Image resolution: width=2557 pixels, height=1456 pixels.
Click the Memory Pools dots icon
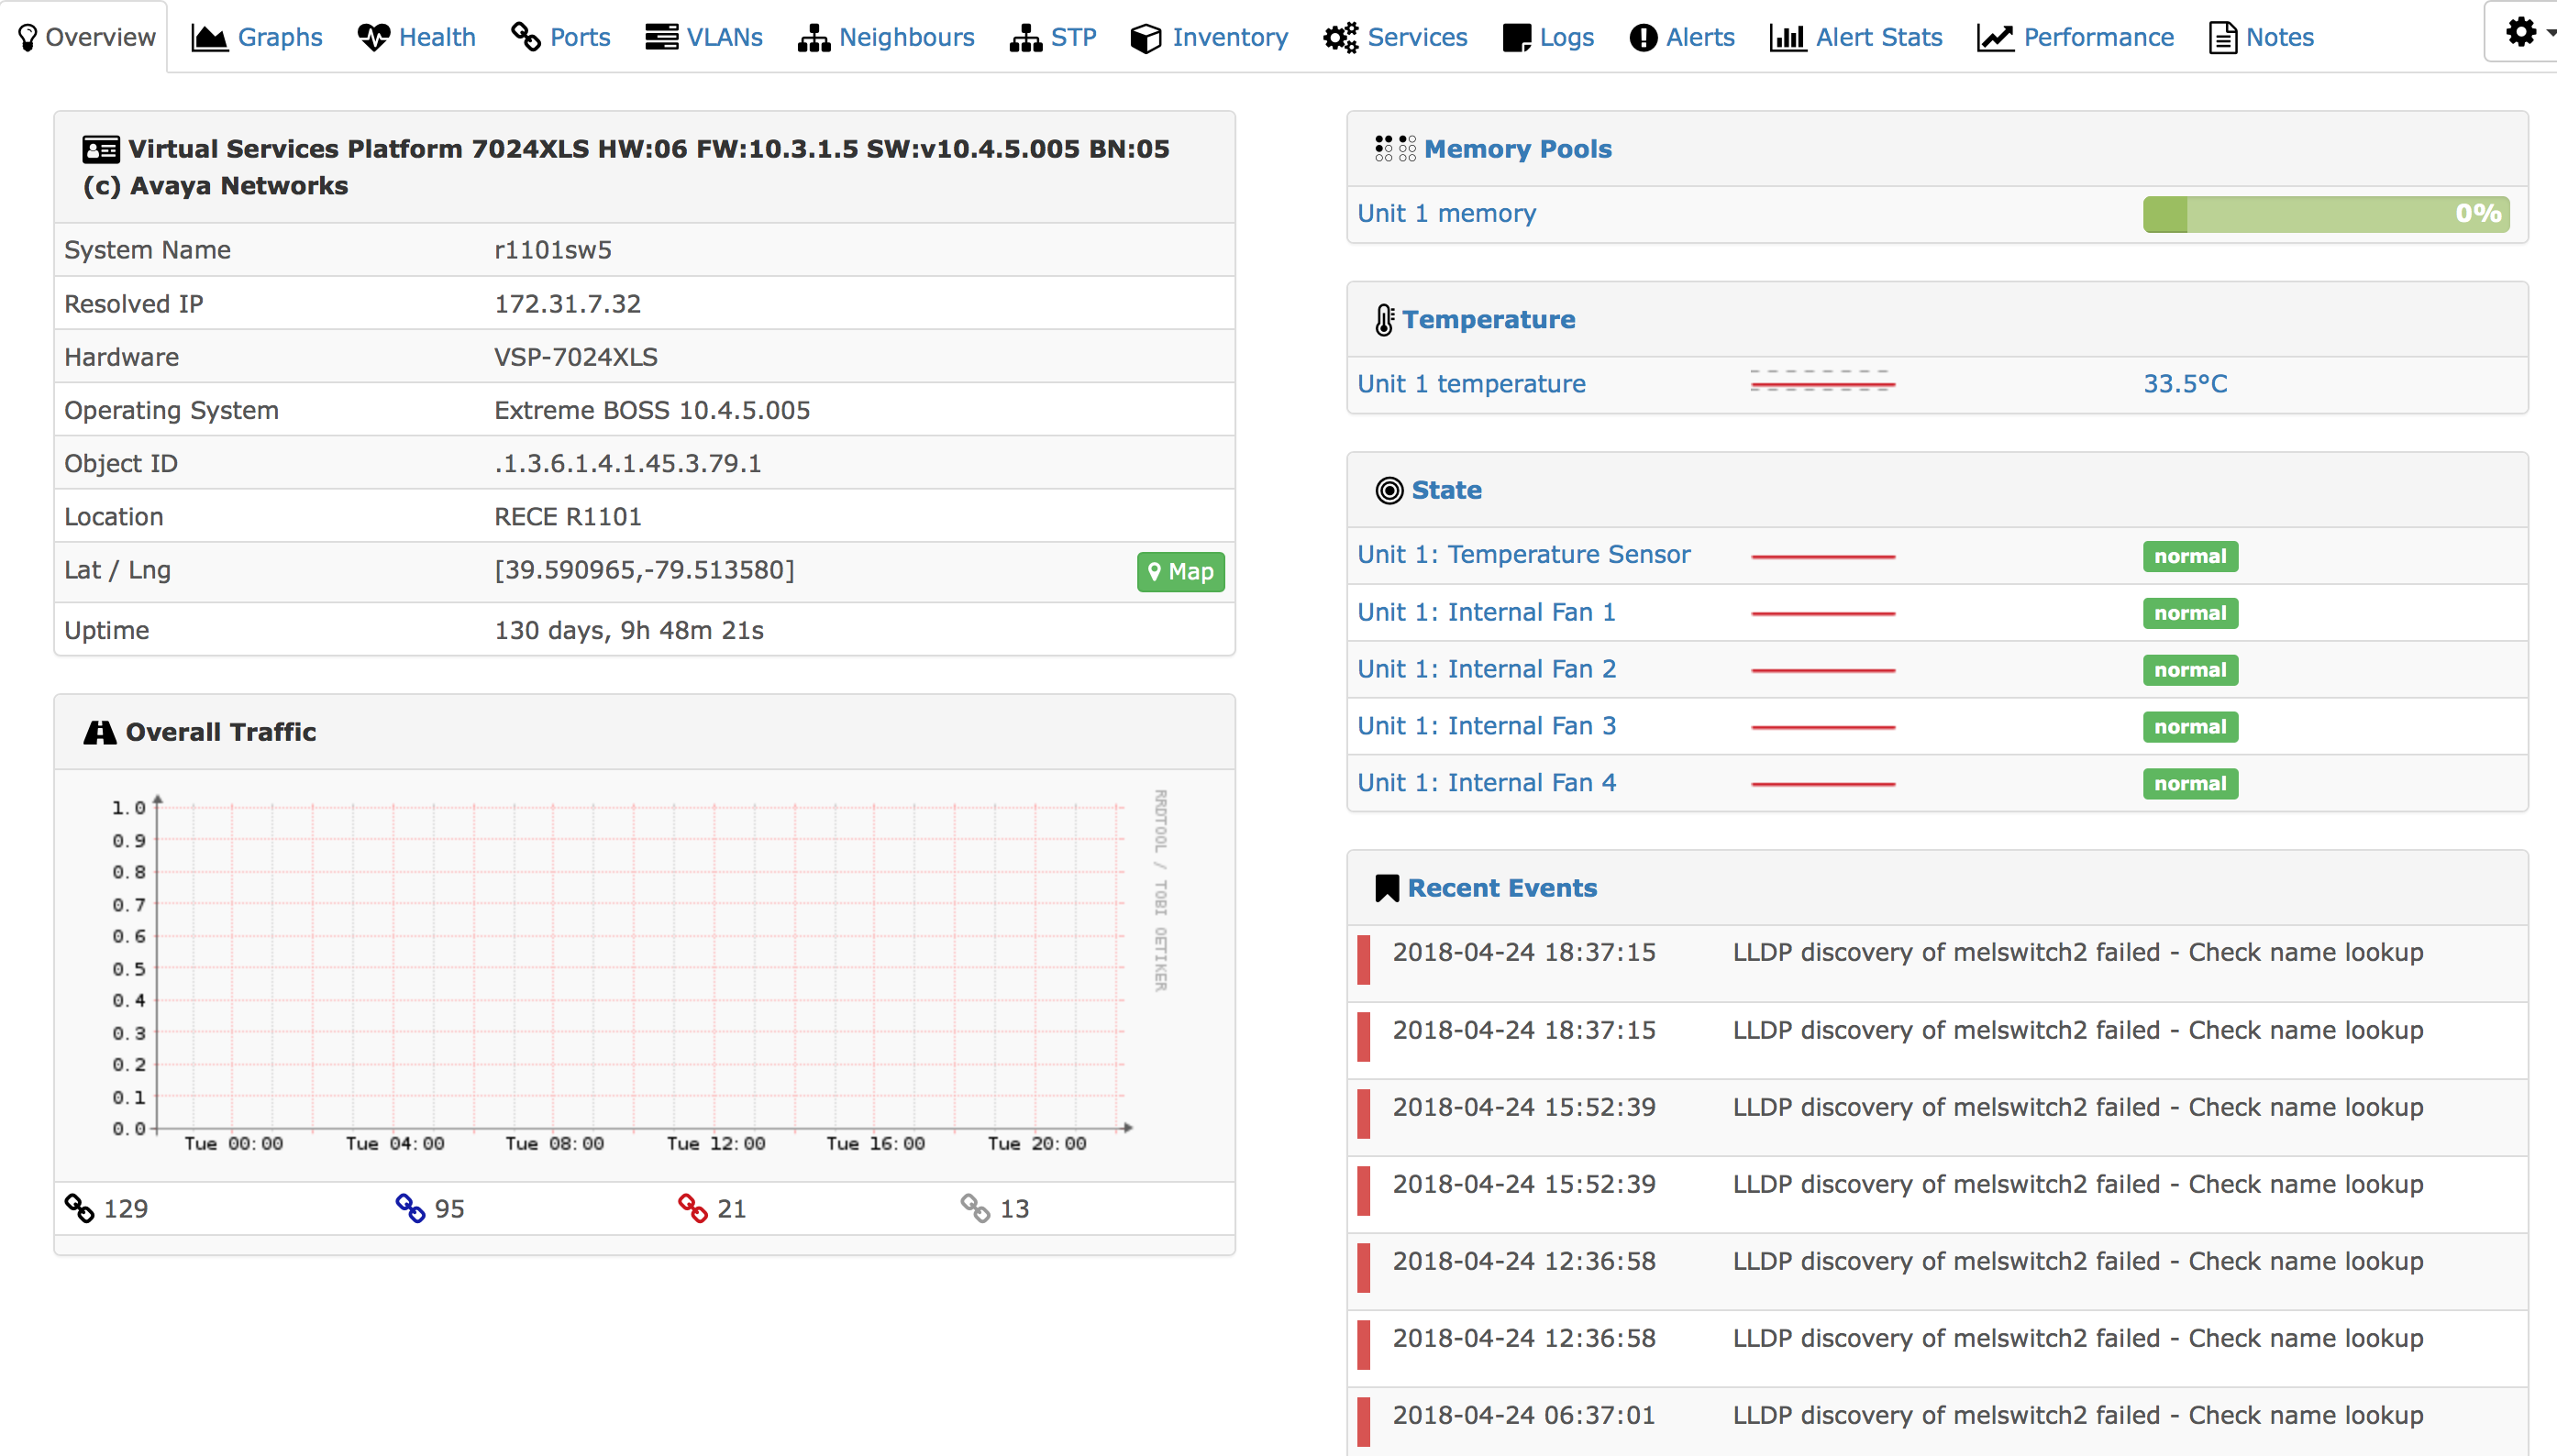pos(1395,149)
